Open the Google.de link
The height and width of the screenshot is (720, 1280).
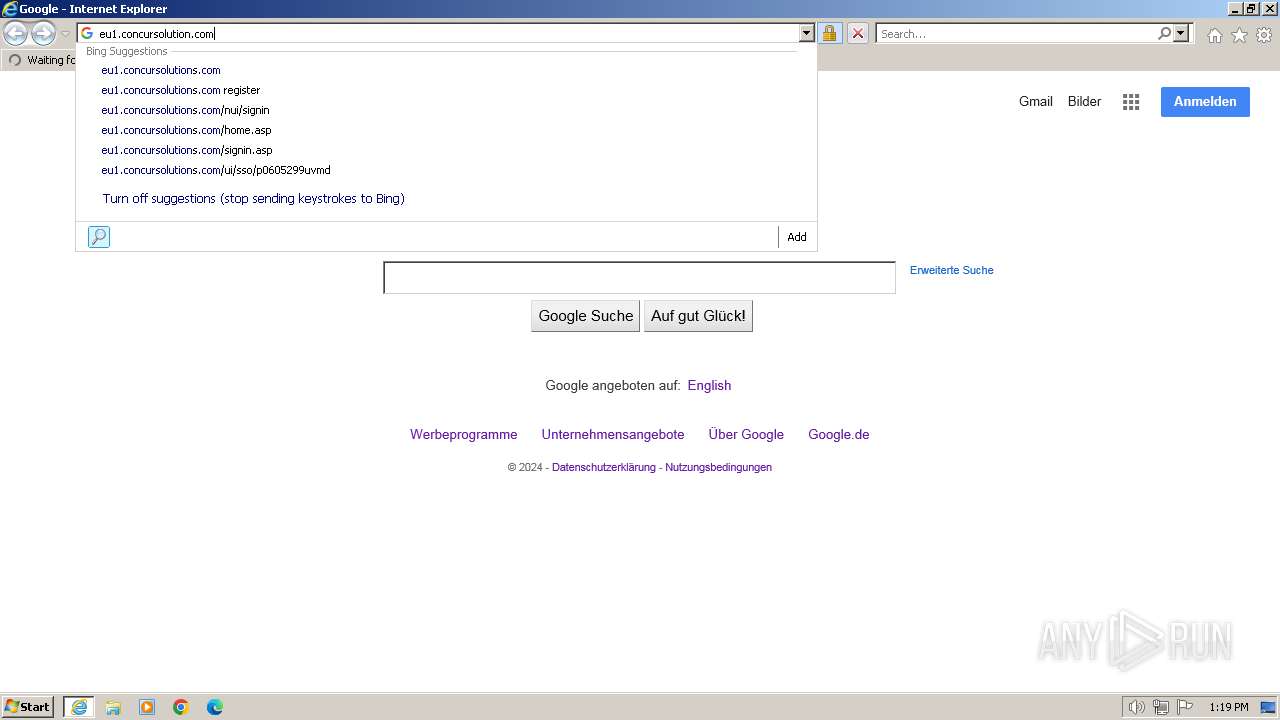point(838,434)
